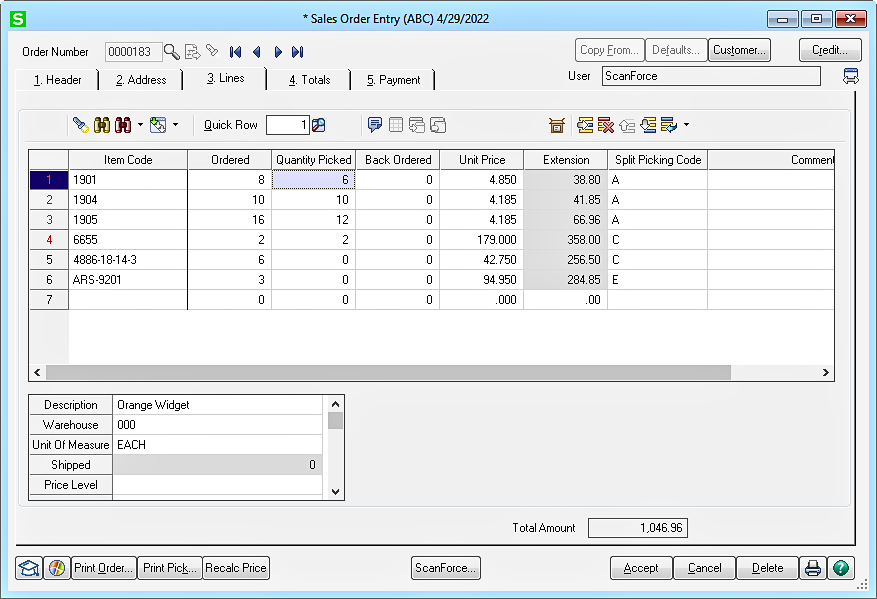
Task: Click the details panel scroll down arrow
Action: coord(336,492)
